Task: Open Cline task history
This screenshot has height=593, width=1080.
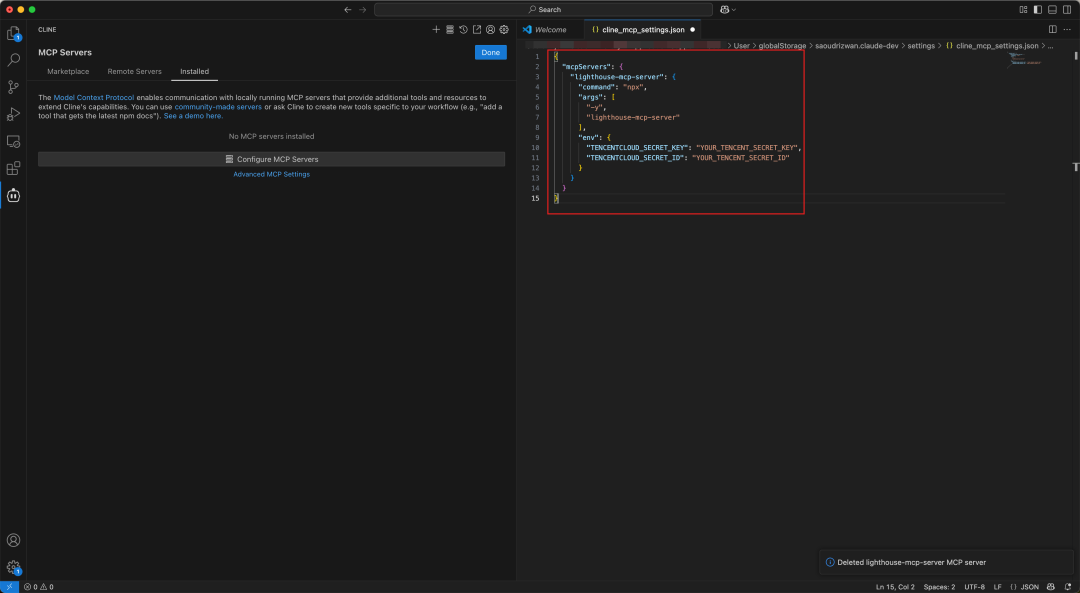Action: coord(464,30)
